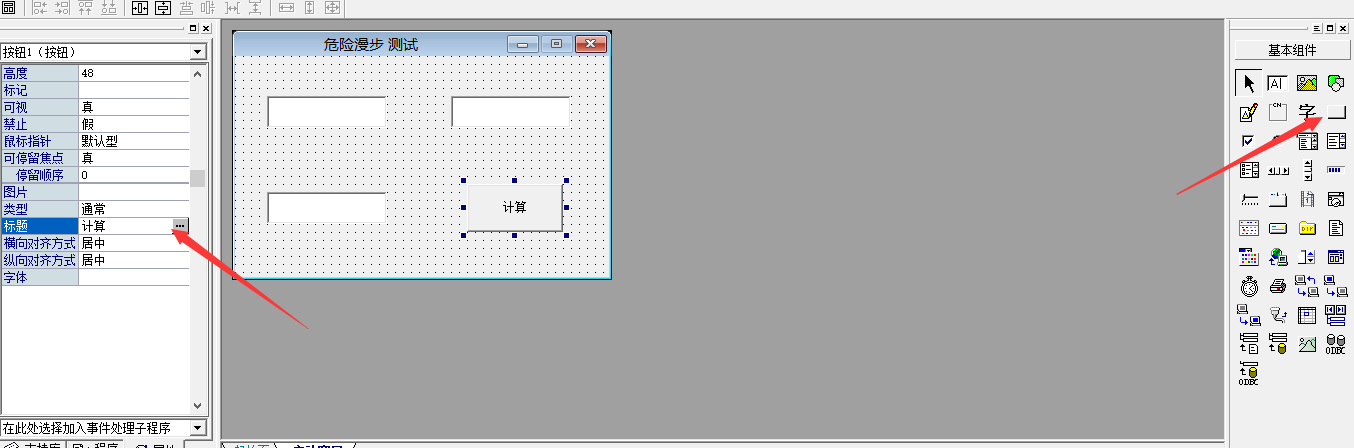Select the 可视 property row
1354x448 pixels.
[x=40, y=107]
